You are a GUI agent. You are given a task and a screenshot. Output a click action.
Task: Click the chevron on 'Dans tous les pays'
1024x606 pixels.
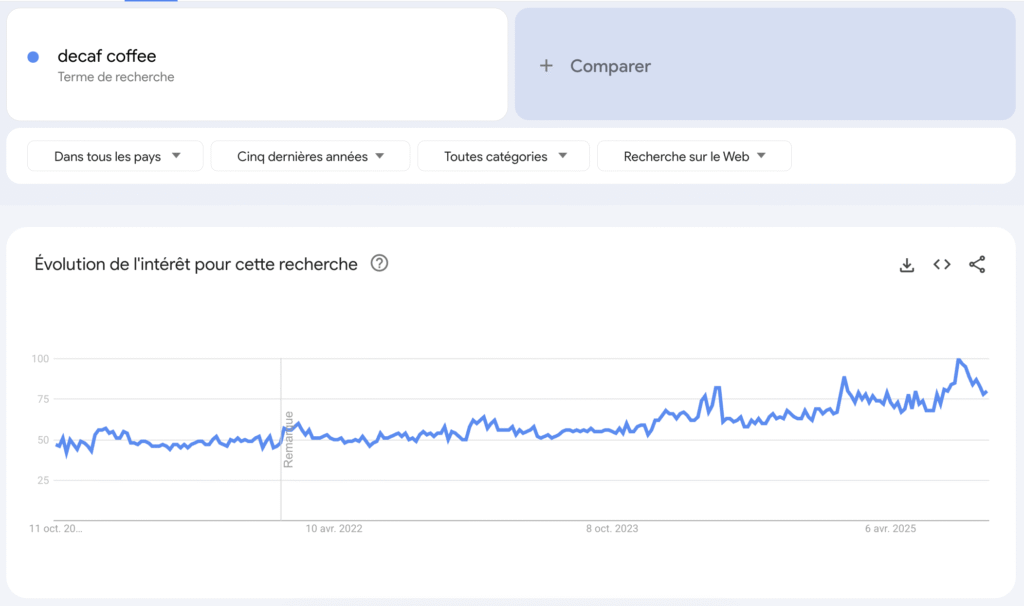coord(177,156)
